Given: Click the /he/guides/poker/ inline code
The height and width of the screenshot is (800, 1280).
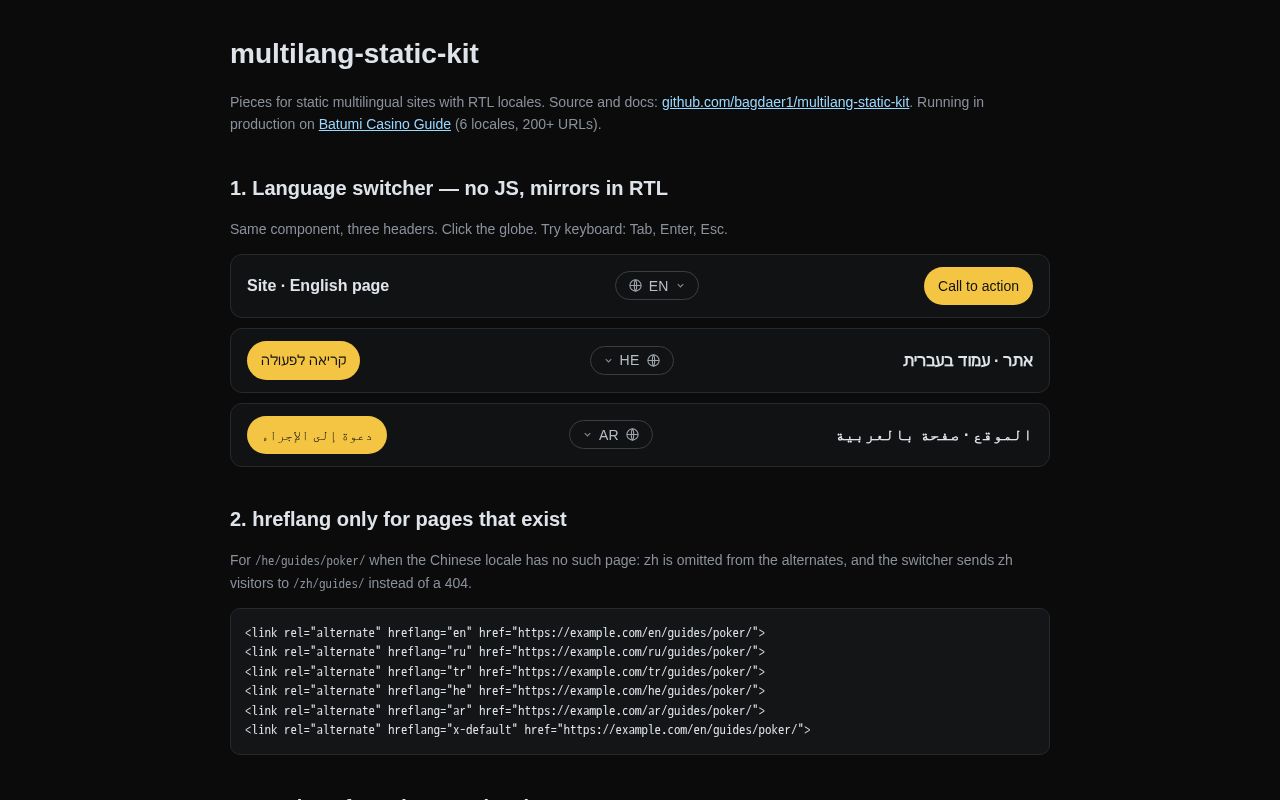Looking at the screenshot, I should 310,561.
